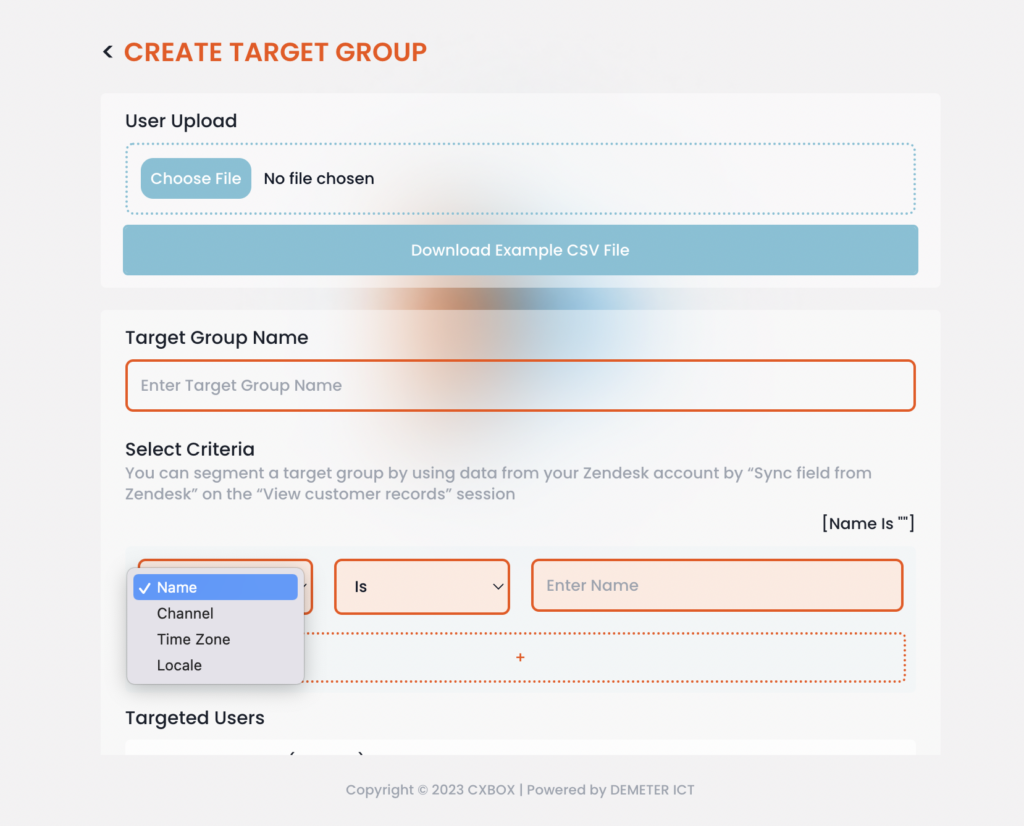Click the Targeted Users section heading
This screenshot has height=826, width=1024.
tap(195, 718)
